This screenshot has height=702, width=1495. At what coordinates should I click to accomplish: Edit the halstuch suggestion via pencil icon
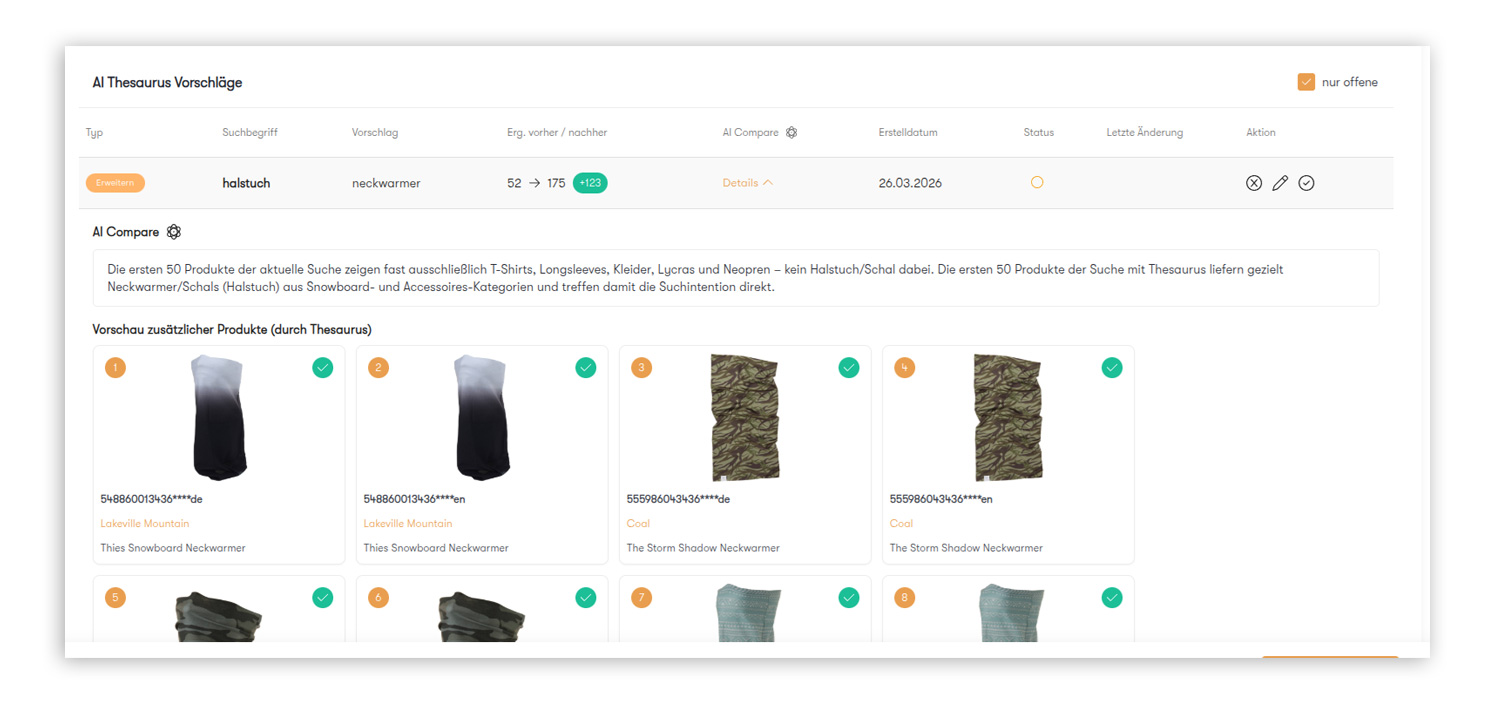tap(1280, 183)
